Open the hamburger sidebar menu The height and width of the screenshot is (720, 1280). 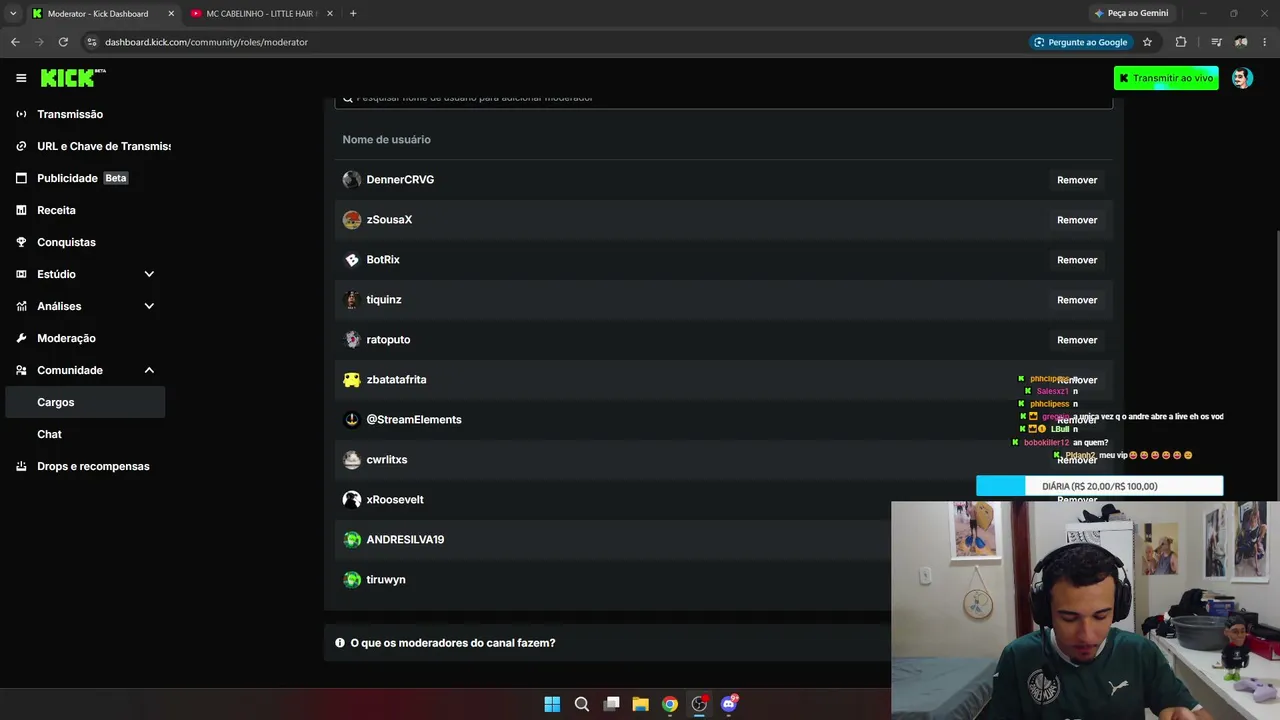click(x=21, y=78)
